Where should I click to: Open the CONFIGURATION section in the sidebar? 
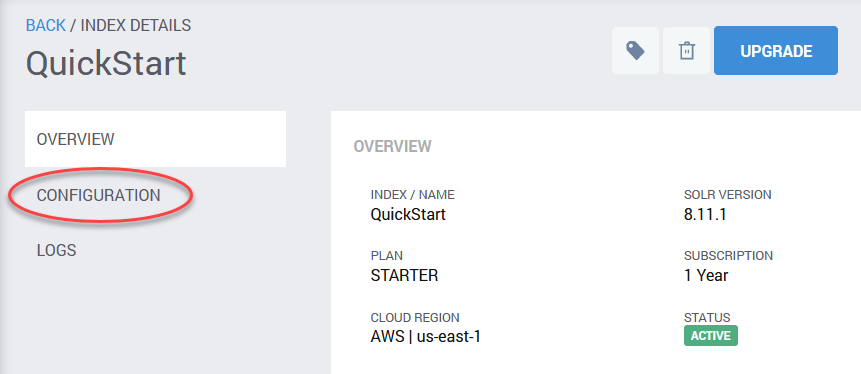coord(99,195)
